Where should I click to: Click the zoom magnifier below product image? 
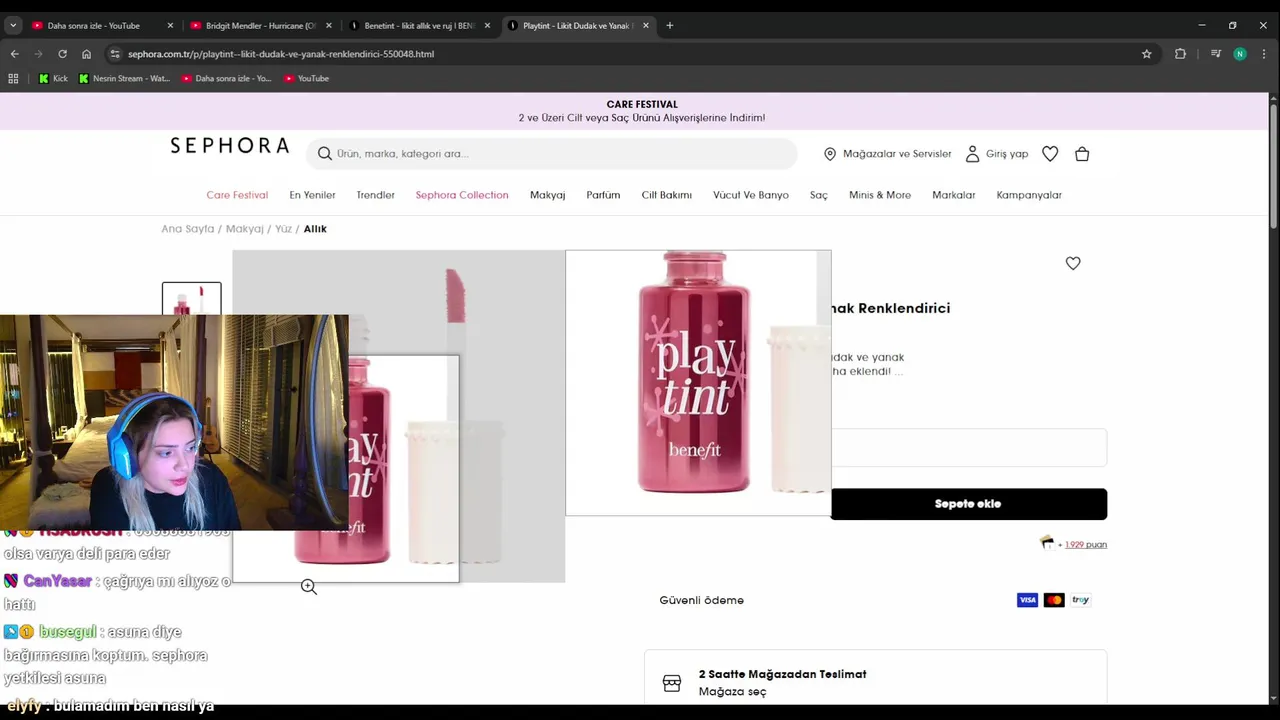[309, 587]
